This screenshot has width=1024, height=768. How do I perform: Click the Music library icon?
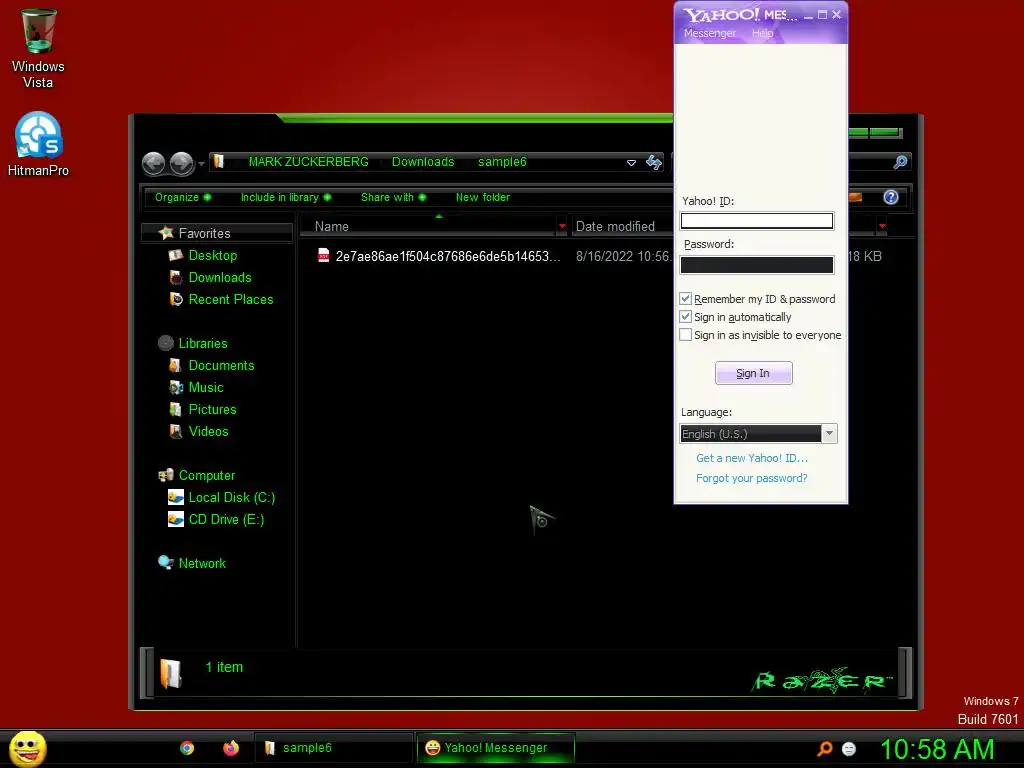176,387
